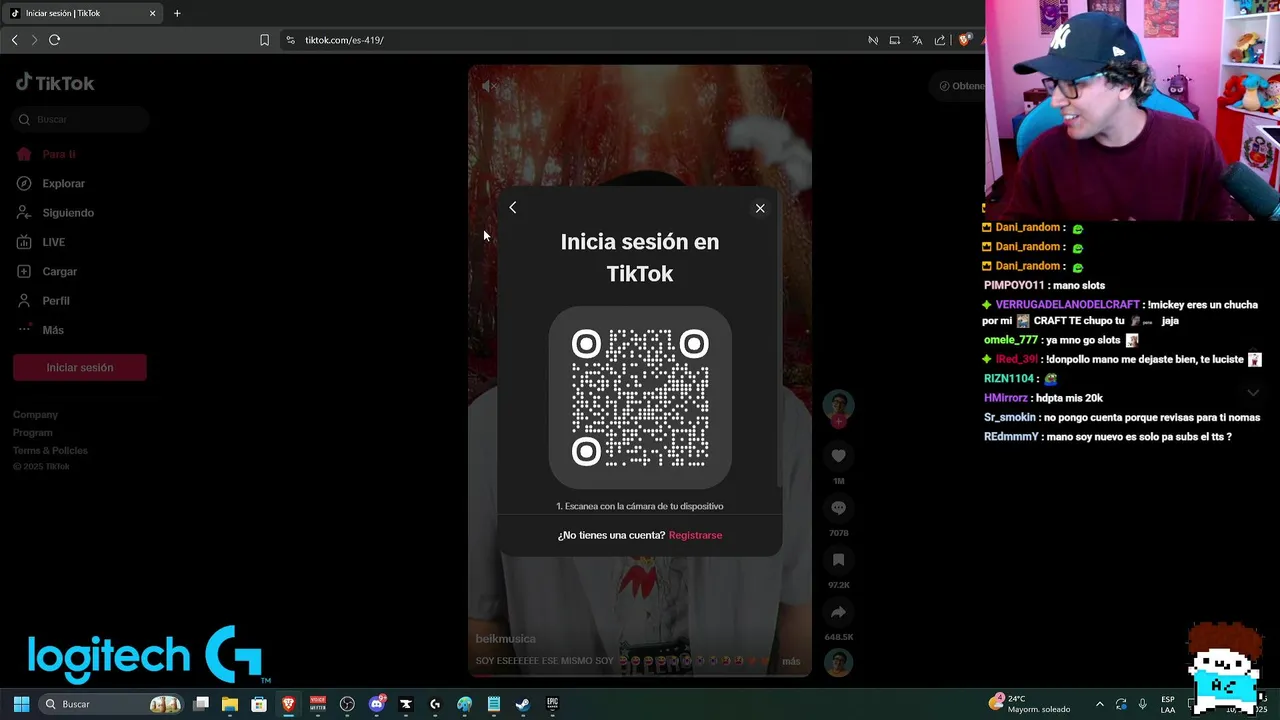Click the TikTok logo
The width and height of the screenshot is (1280, 720).
pyautogui.click(x=55, y=83)
